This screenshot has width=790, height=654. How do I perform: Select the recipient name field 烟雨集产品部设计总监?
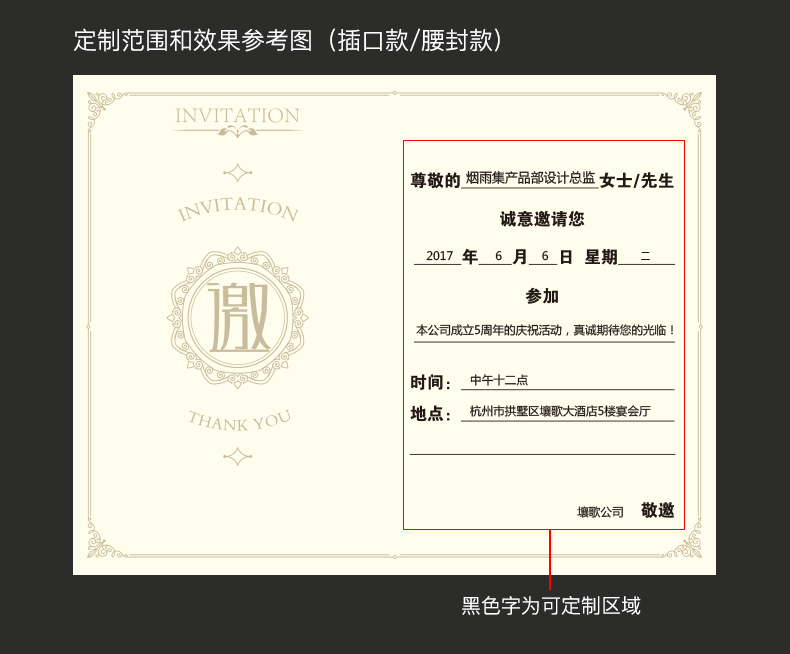click(x=530, y=178)
